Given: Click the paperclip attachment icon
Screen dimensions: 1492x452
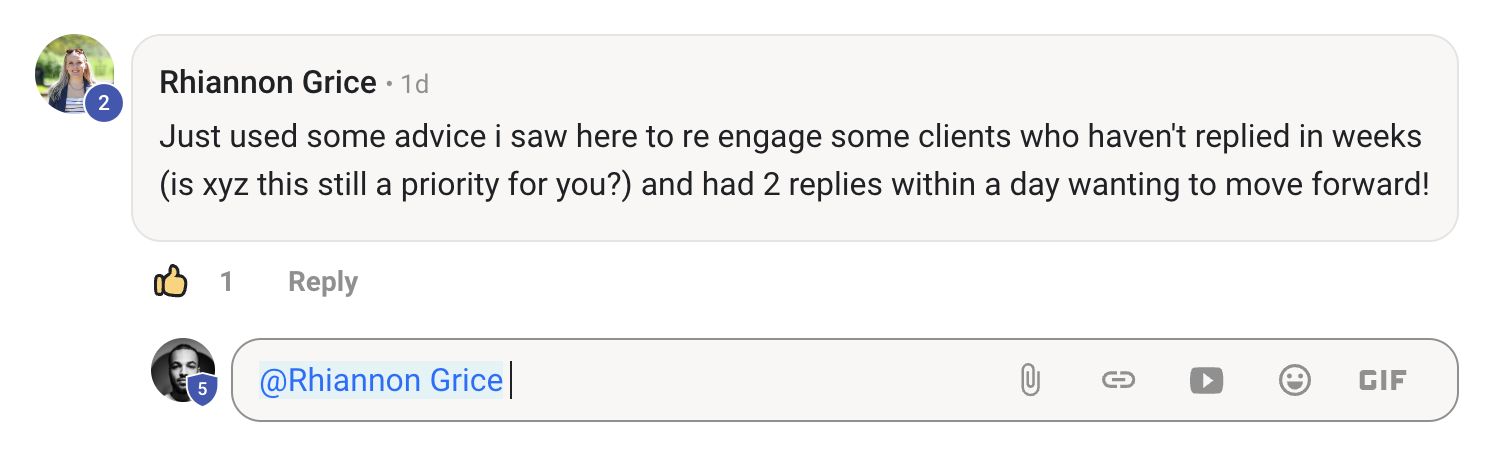Looking at the screenshot, I should [1030, 380].
